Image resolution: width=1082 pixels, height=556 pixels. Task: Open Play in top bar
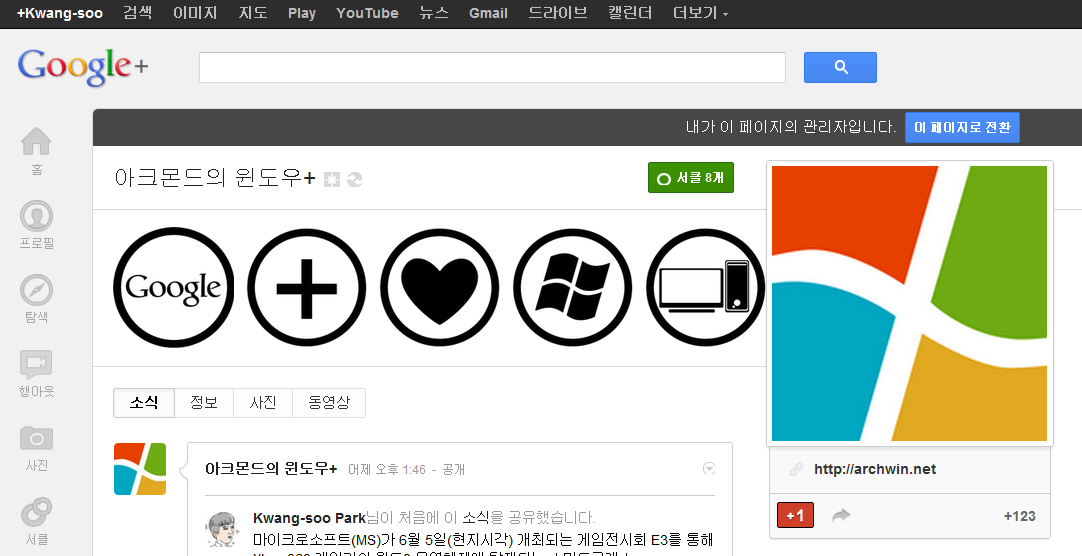point(302,13)
